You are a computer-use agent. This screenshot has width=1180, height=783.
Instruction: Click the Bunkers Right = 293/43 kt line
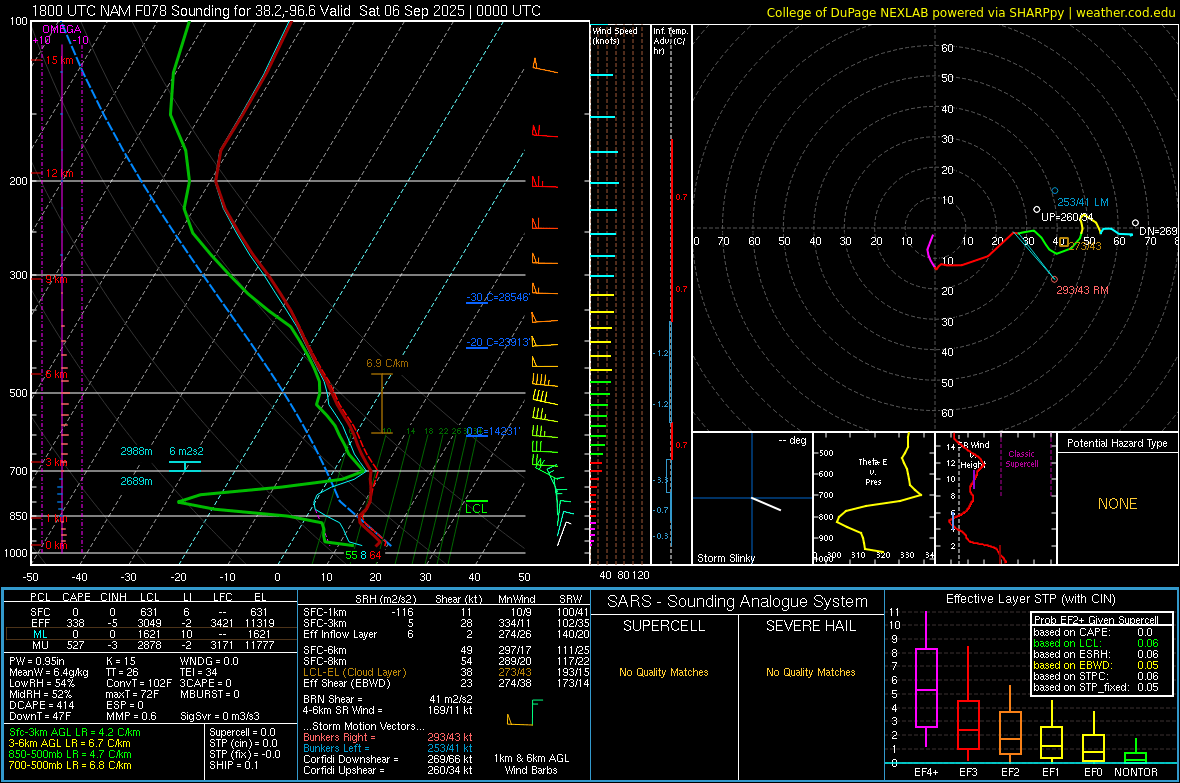(x=388, y=737)
